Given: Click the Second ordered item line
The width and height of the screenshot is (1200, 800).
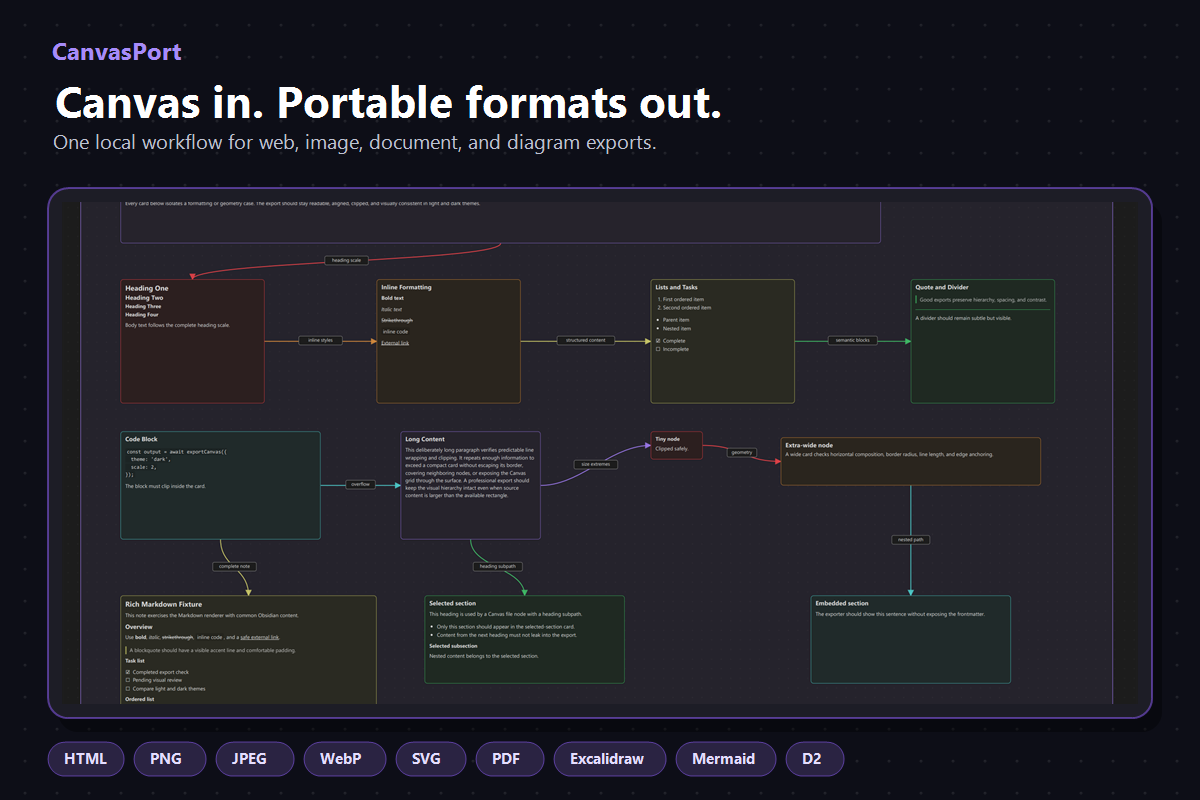Looking at the screenshot, I should pyautogui.click(x=685, y=308).
